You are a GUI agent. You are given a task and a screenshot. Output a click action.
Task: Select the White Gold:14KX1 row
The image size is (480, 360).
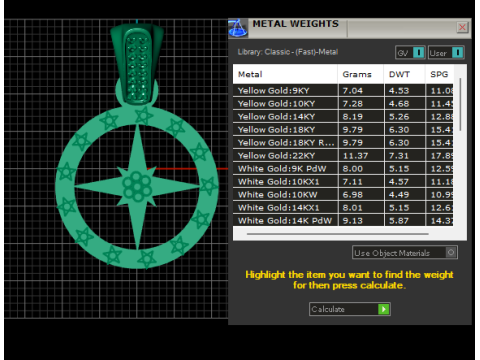pos(343,208)
